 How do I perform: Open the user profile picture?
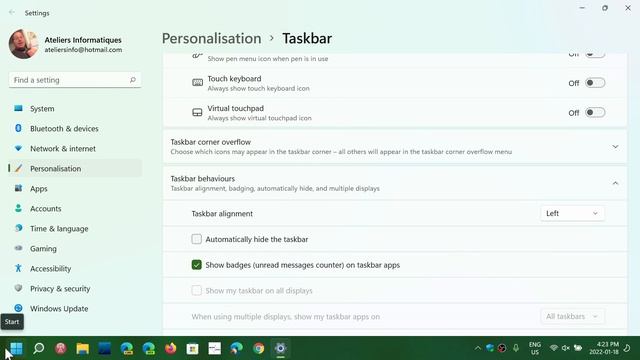click(x=24, y=44)
